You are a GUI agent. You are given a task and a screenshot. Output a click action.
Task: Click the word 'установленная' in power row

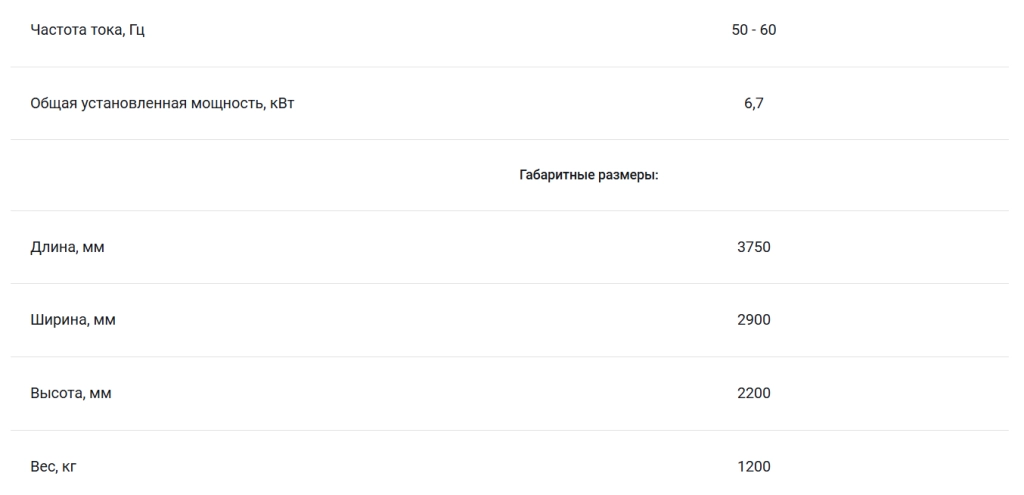pyautogui.click(x=134, y=103)
